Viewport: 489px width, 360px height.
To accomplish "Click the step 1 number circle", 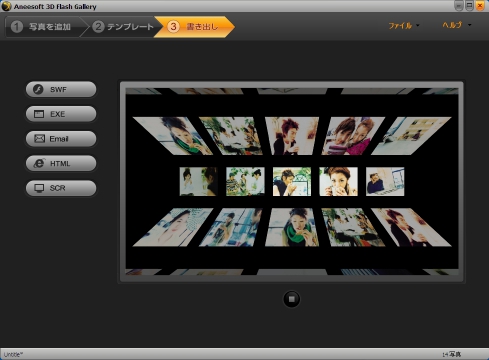I will [17, 27].
